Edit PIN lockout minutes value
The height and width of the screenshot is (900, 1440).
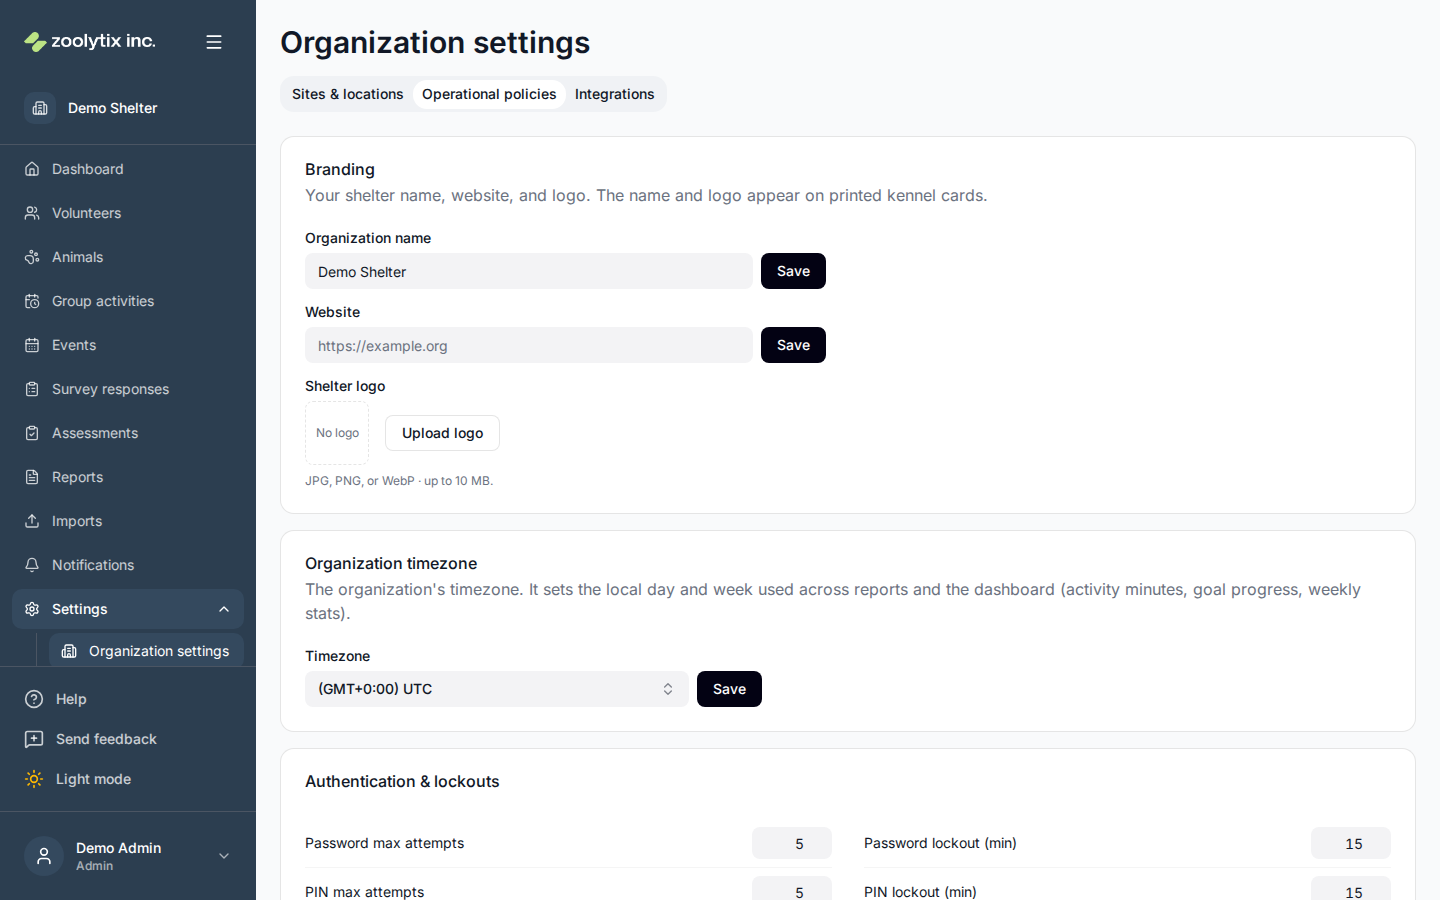coord(1351,889)
